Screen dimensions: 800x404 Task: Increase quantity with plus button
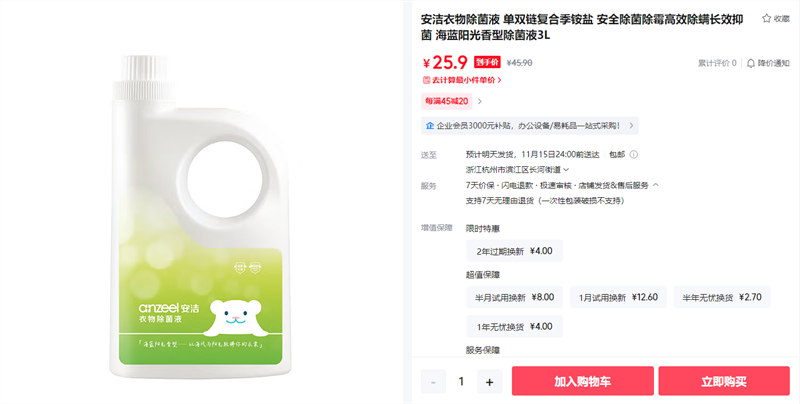coord(490,382)
